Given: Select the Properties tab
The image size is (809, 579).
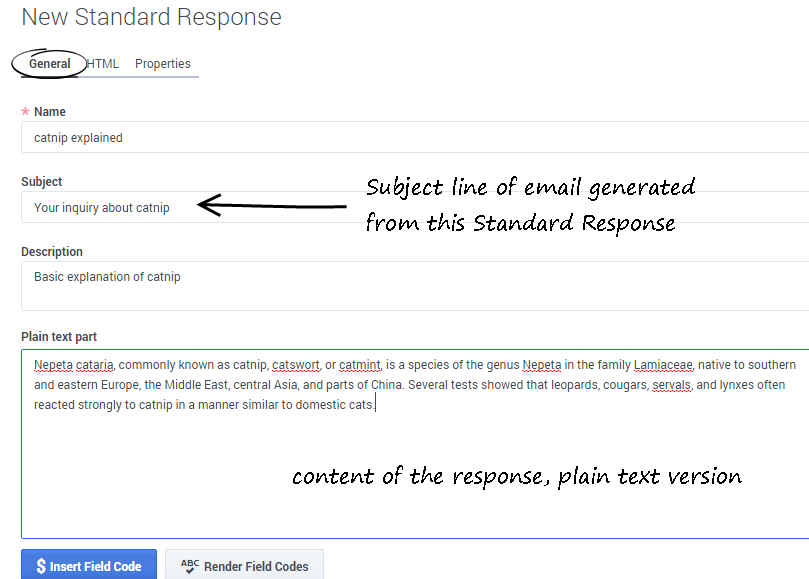Looking at the screenshot, I should pos(163,64).
